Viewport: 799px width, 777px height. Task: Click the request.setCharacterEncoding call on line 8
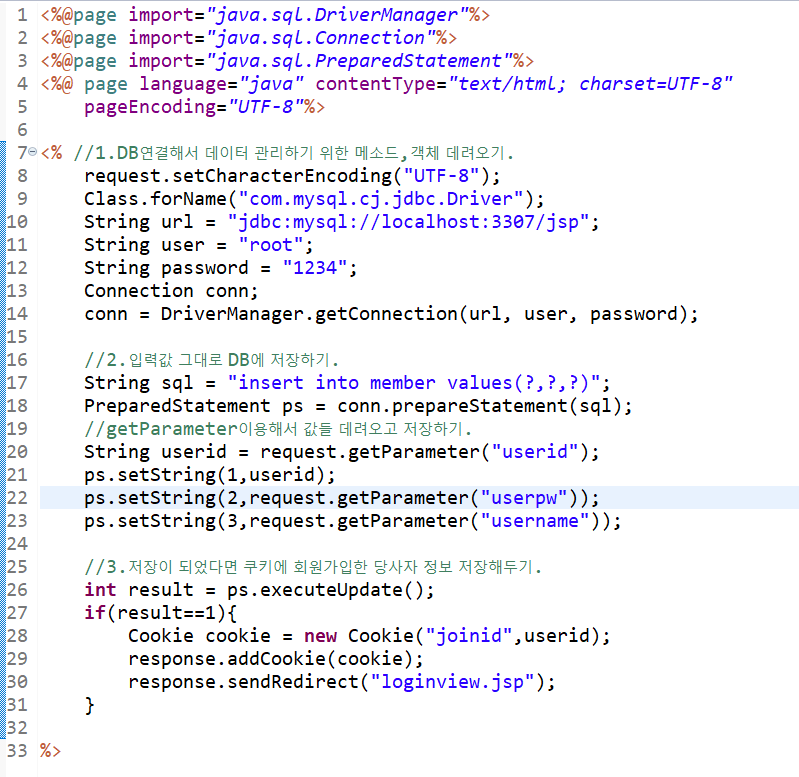click(x=292, y=176)
